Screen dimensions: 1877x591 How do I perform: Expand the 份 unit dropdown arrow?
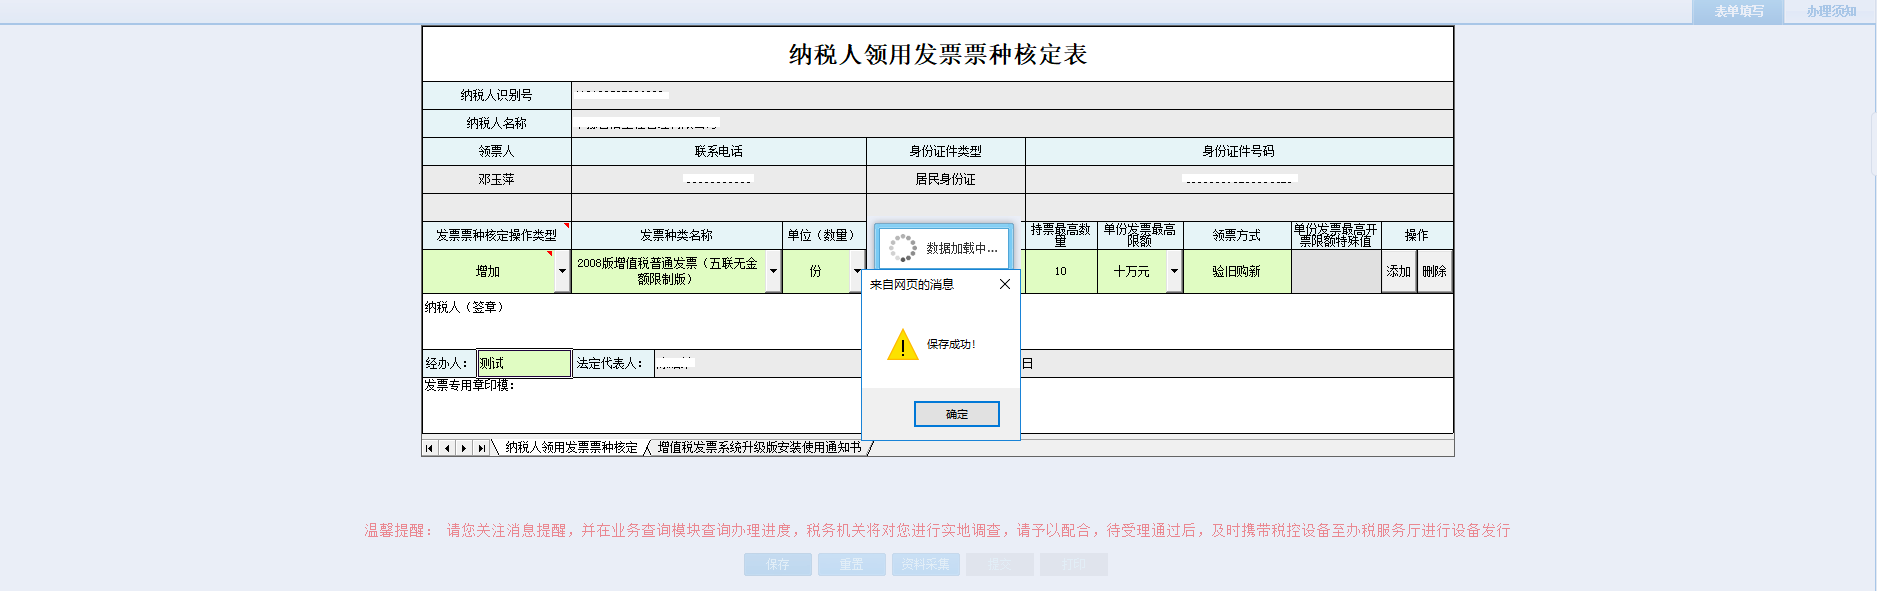pos(857,271)
